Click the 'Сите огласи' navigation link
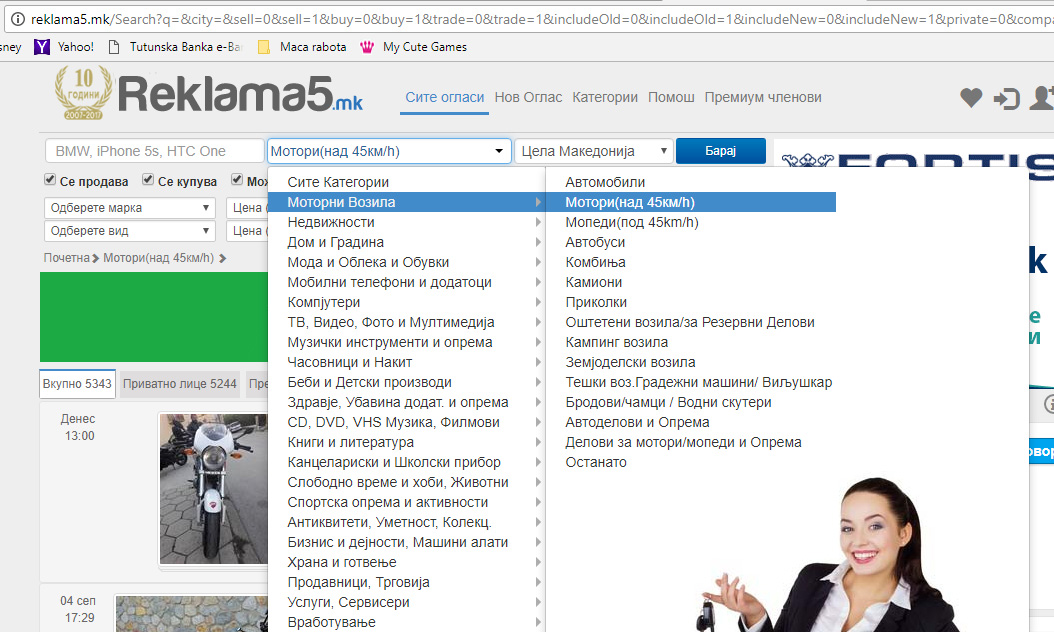 444,97
